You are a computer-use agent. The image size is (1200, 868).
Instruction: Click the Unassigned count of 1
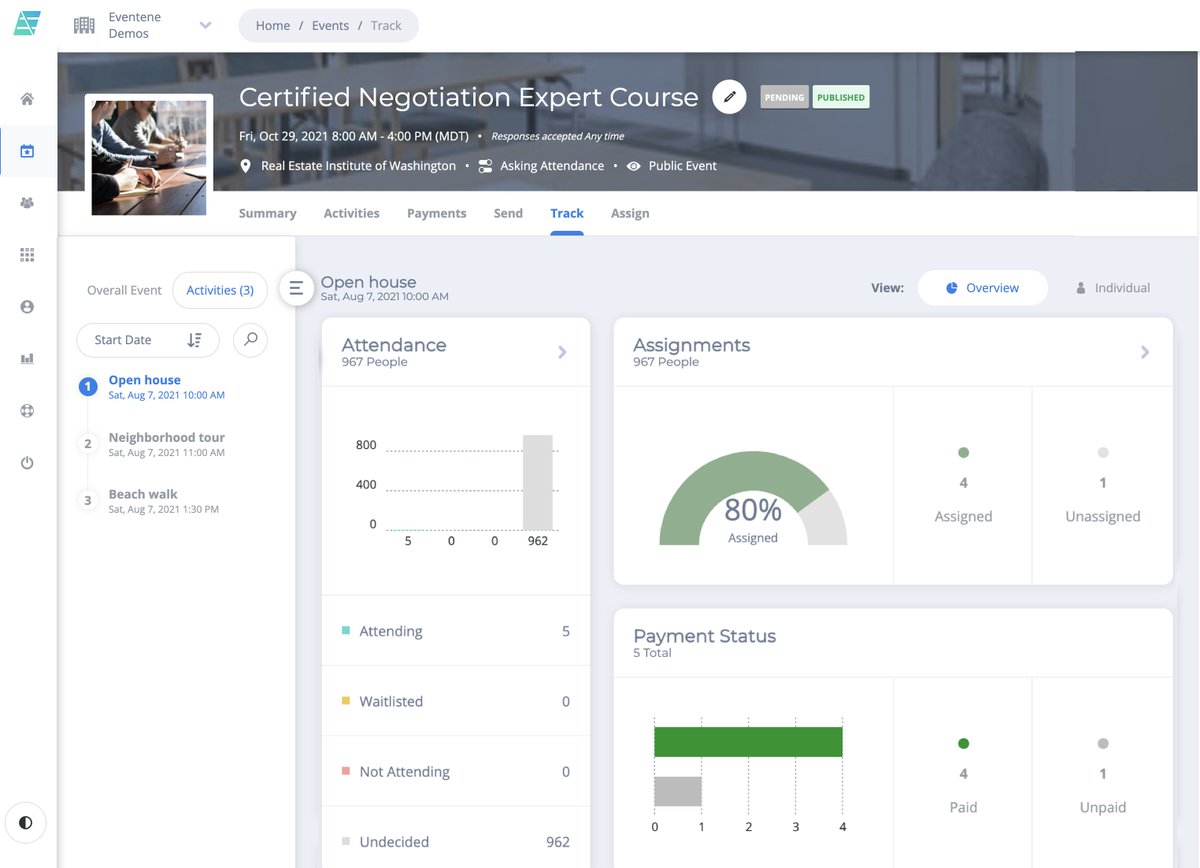1103,483
